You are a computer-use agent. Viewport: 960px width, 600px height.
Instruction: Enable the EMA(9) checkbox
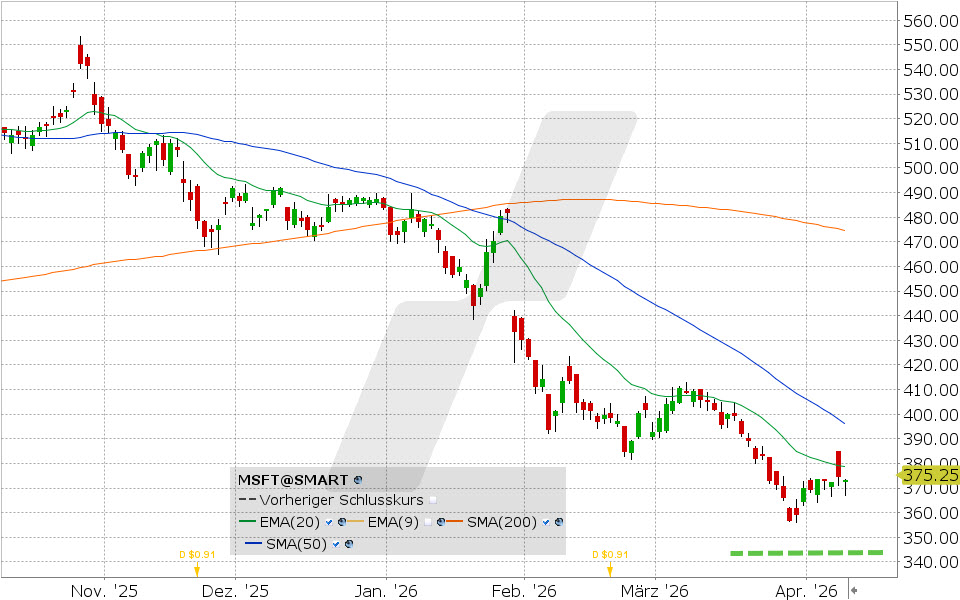click(x=430, y=522)
